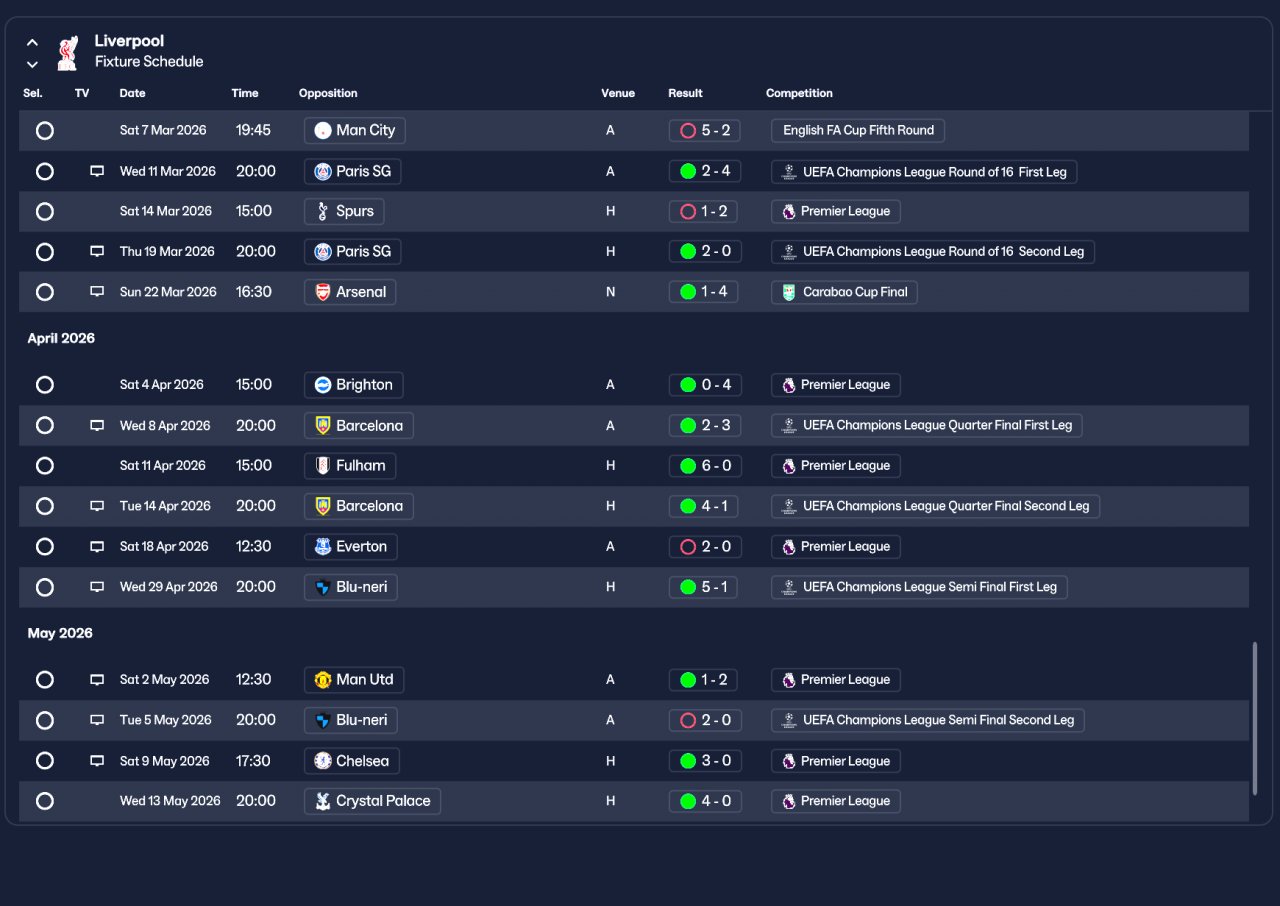Click TV icon on Arsenal fixture row
Viewport: 1280px width, 906px height.
click(x=97, y=292)
